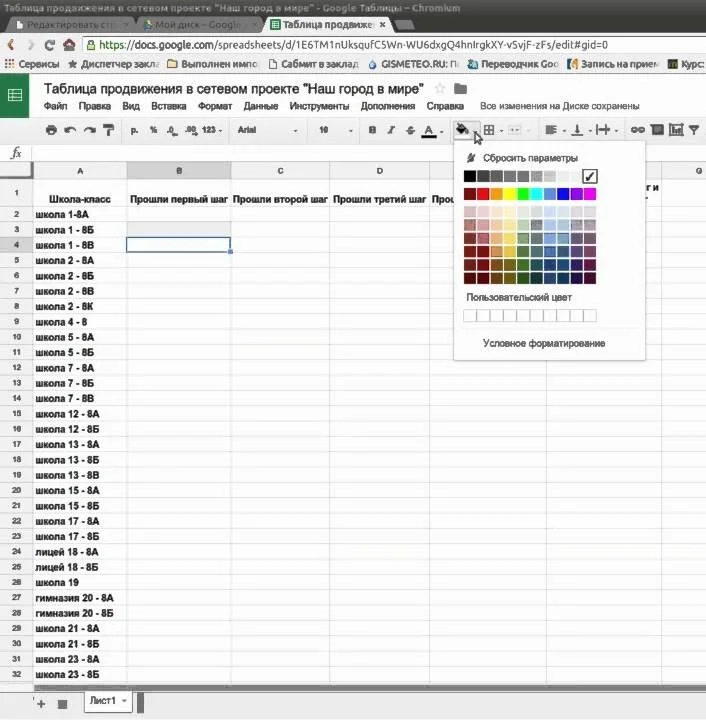Insert a chart via the toolbar
The height and width of the screenshot is (720, 706).
676,130
